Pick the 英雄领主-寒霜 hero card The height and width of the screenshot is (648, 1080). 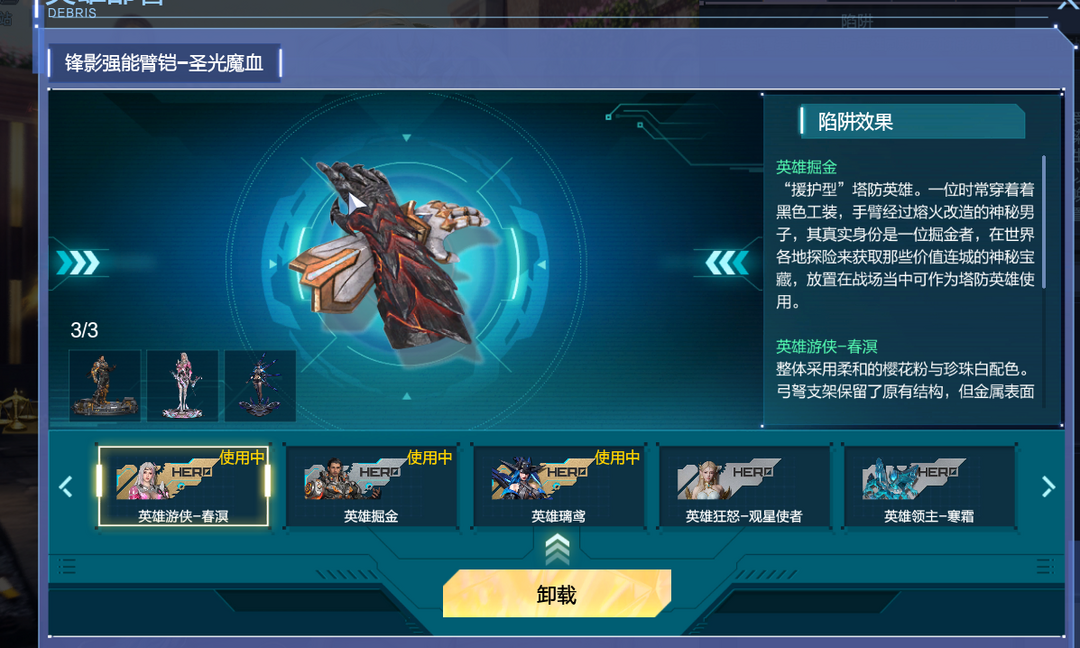click(929, 486)
